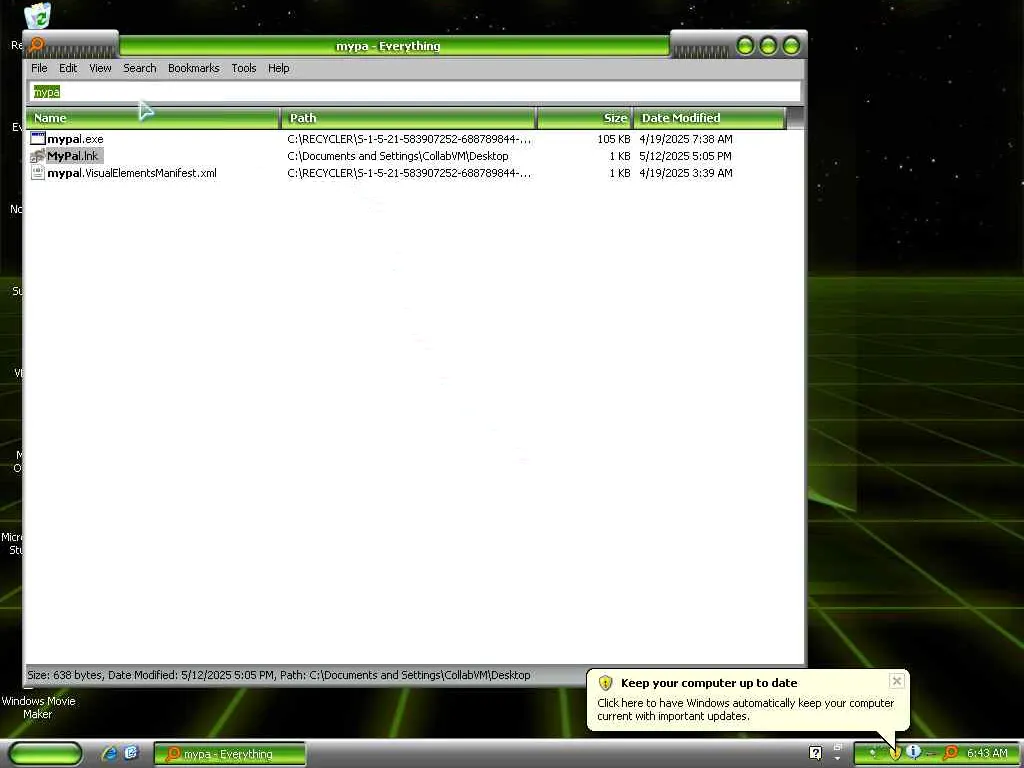Click the second quick launch icon
This screenshot has height=768, width=1024.
tap(131, 754)
